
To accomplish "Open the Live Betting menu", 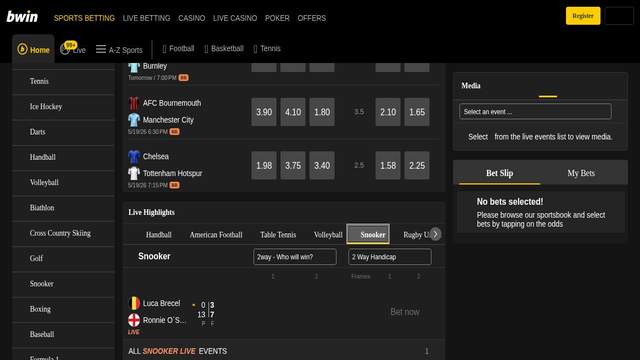I will pos(146,18).
